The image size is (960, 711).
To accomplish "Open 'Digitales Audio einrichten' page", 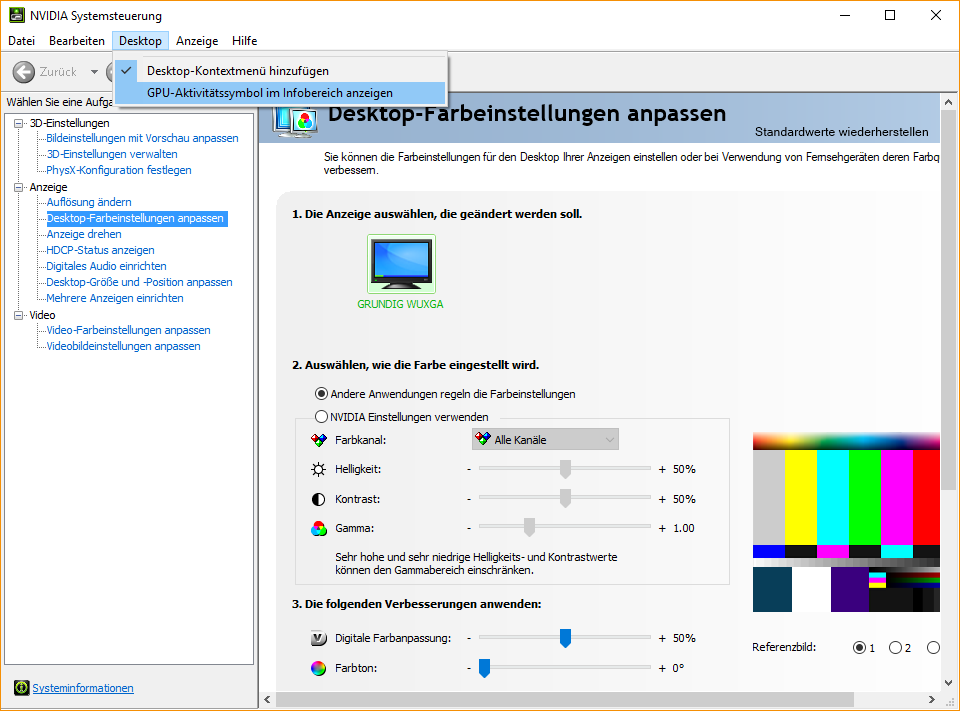I will [107, 266].
